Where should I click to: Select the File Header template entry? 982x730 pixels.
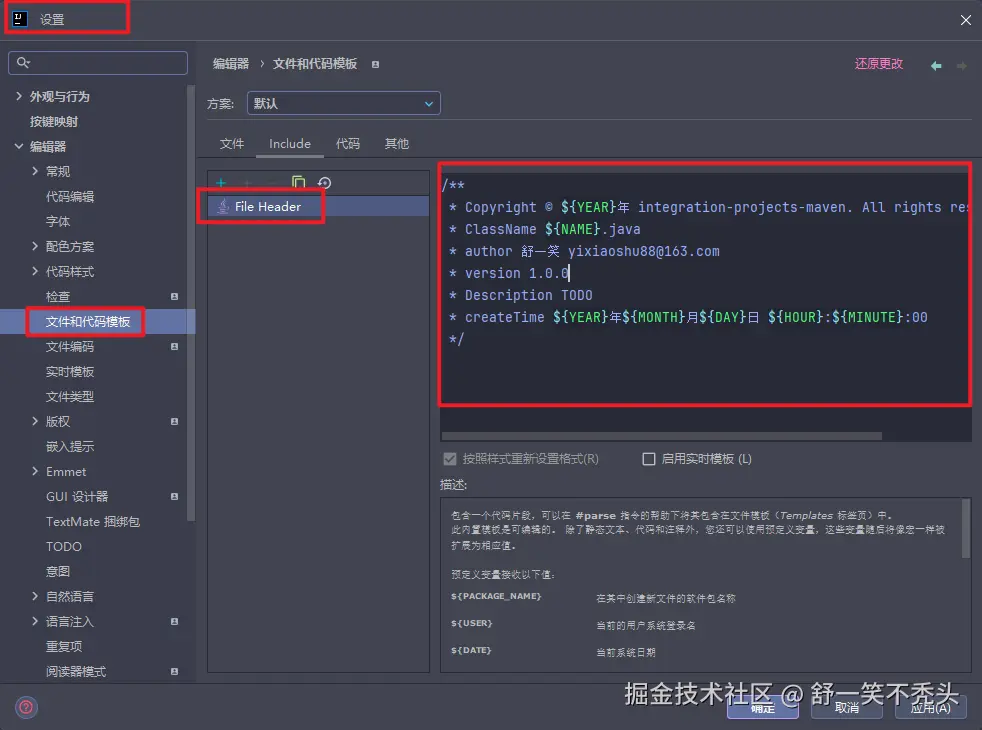(x=268, y=206)
